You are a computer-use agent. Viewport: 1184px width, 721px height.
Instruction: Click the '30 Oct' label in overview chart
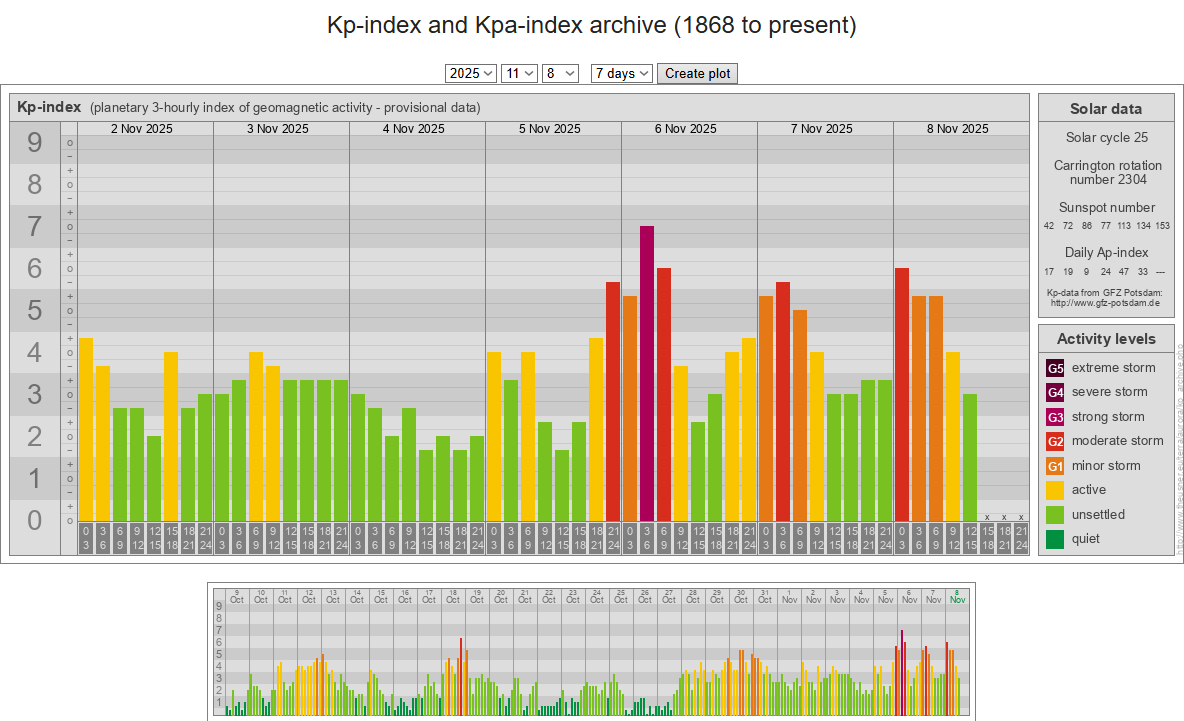(x=741, y=596)
